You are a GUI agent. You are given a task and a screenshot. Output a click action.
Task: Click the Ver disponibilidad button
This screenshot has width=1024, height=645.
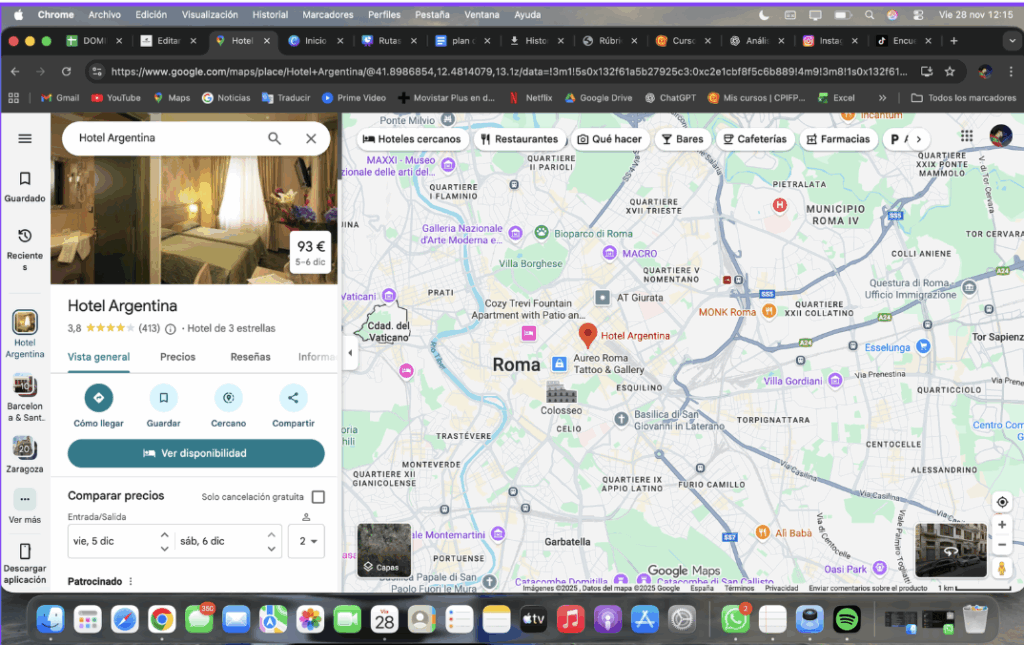click(x=196, y=453)
